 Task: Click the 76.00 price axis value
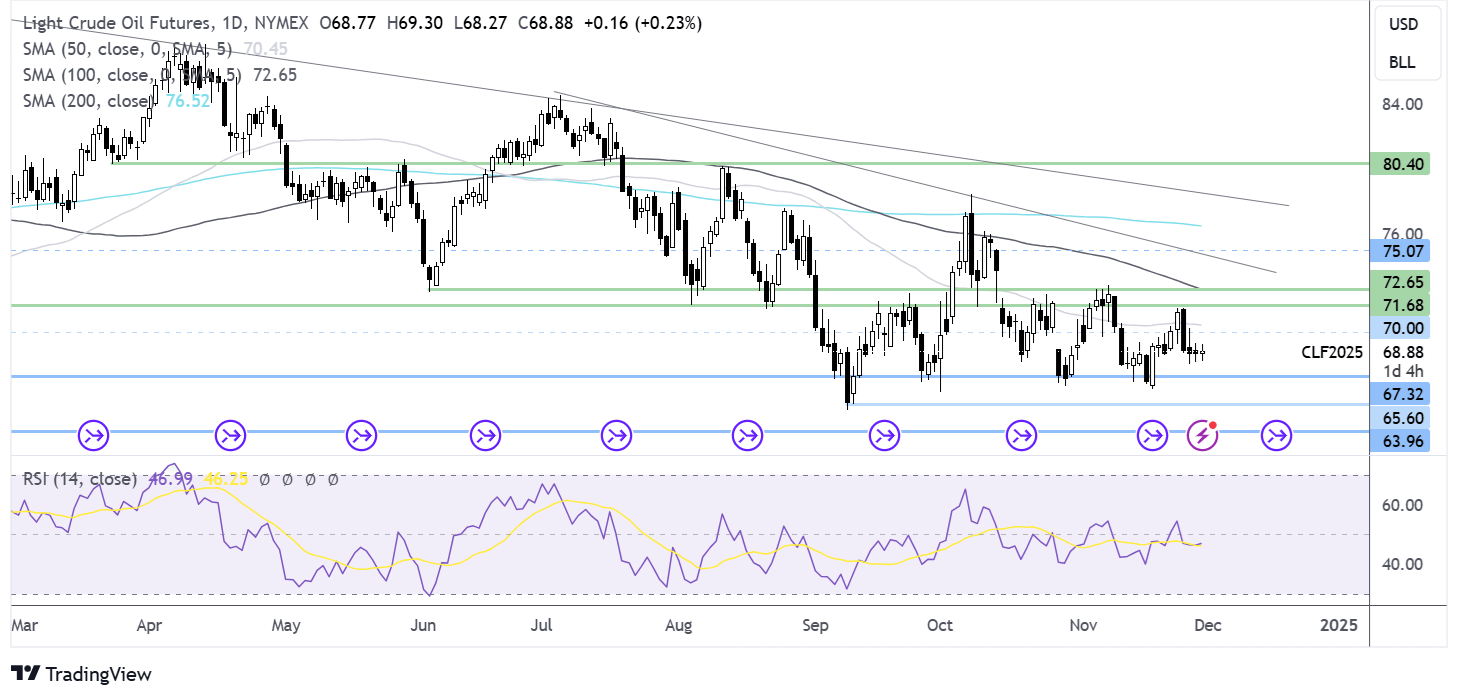tap(1402, 233)
